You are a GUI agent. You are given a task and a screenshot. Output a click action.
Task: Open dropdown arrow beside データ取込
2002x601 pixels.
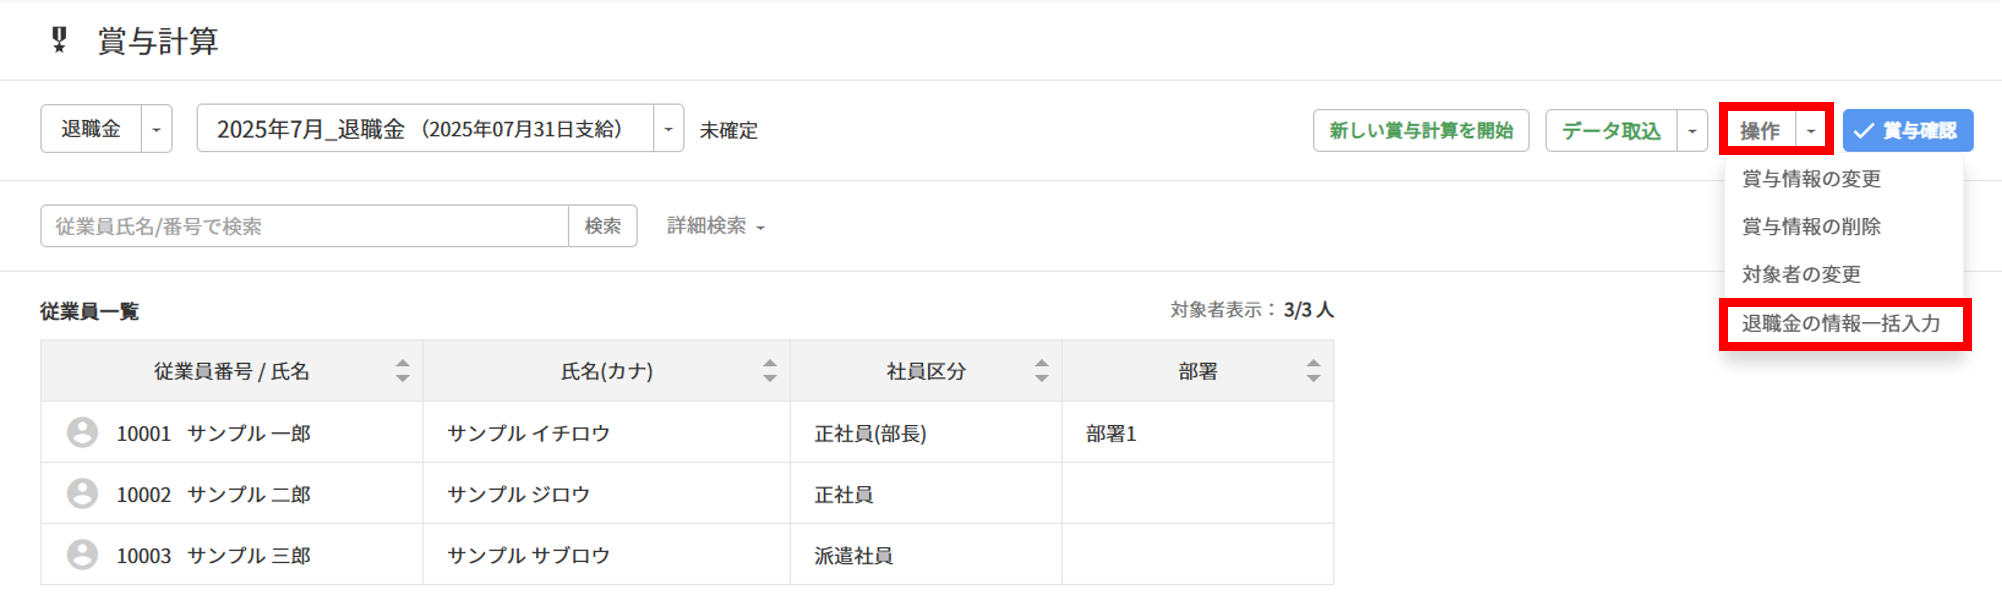tap(1692, 130)
